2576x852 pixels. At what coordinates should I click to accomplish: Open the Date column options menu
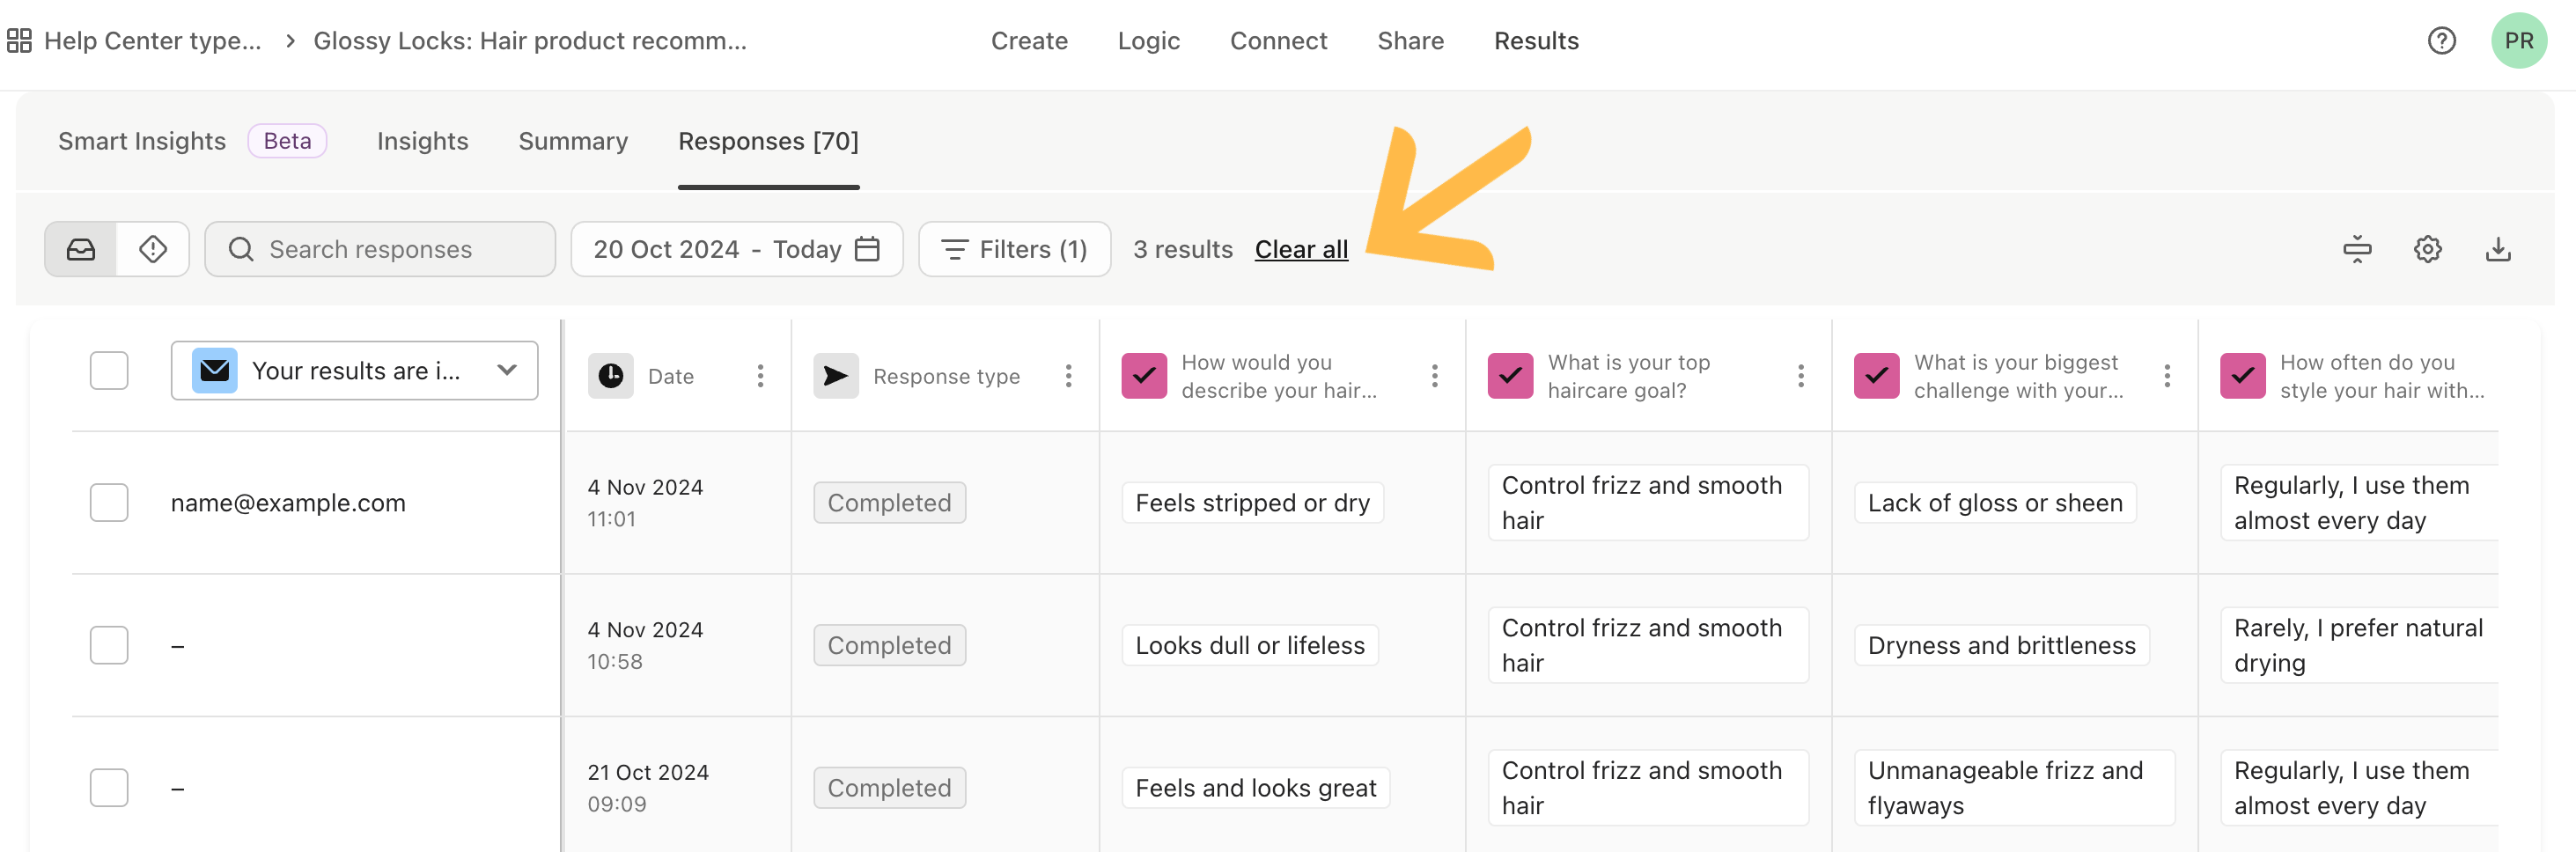coord(760,376)
